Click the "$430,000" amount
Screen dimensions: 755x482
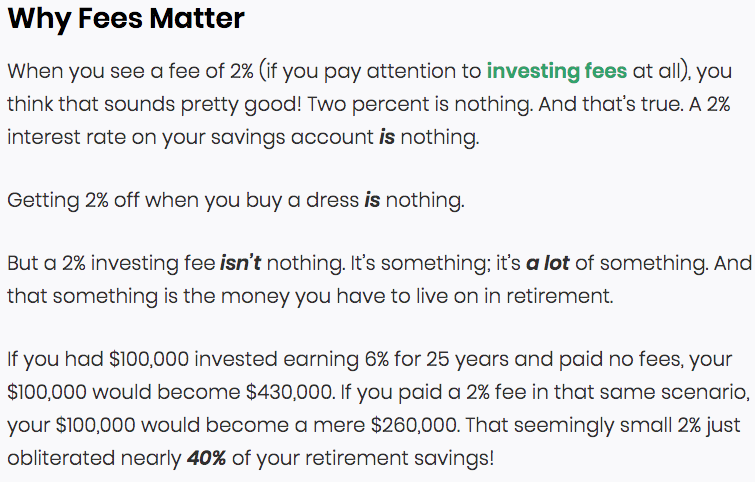(x=290, y=392)
